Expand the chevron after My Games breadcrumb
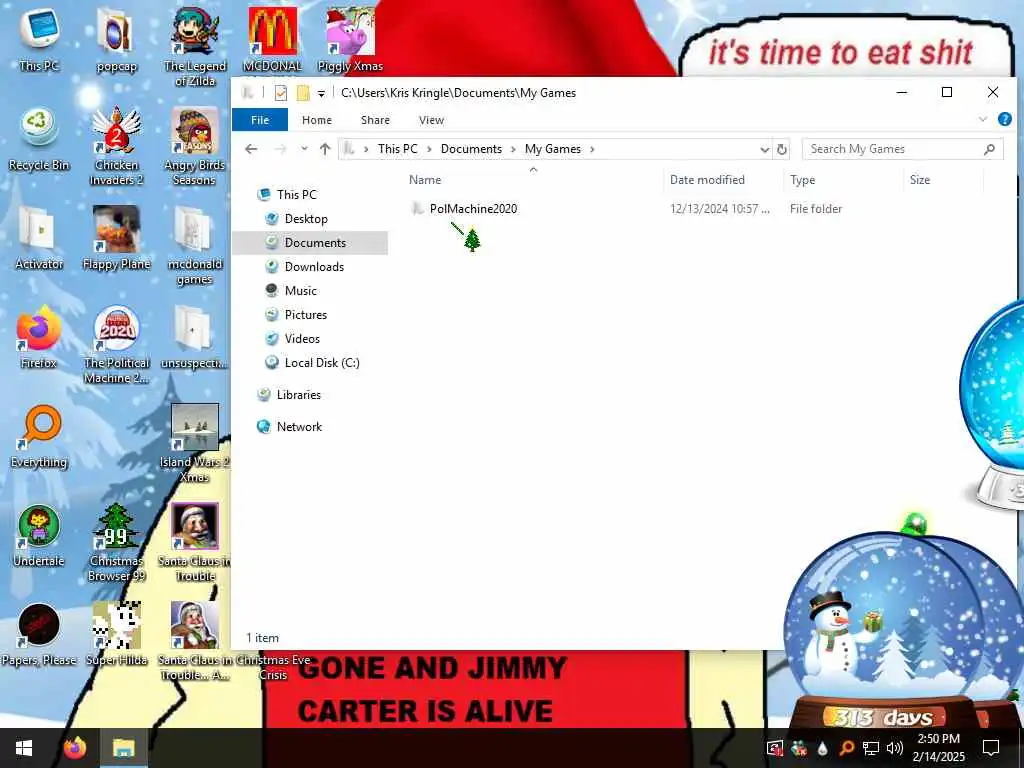 pos(592,149)
